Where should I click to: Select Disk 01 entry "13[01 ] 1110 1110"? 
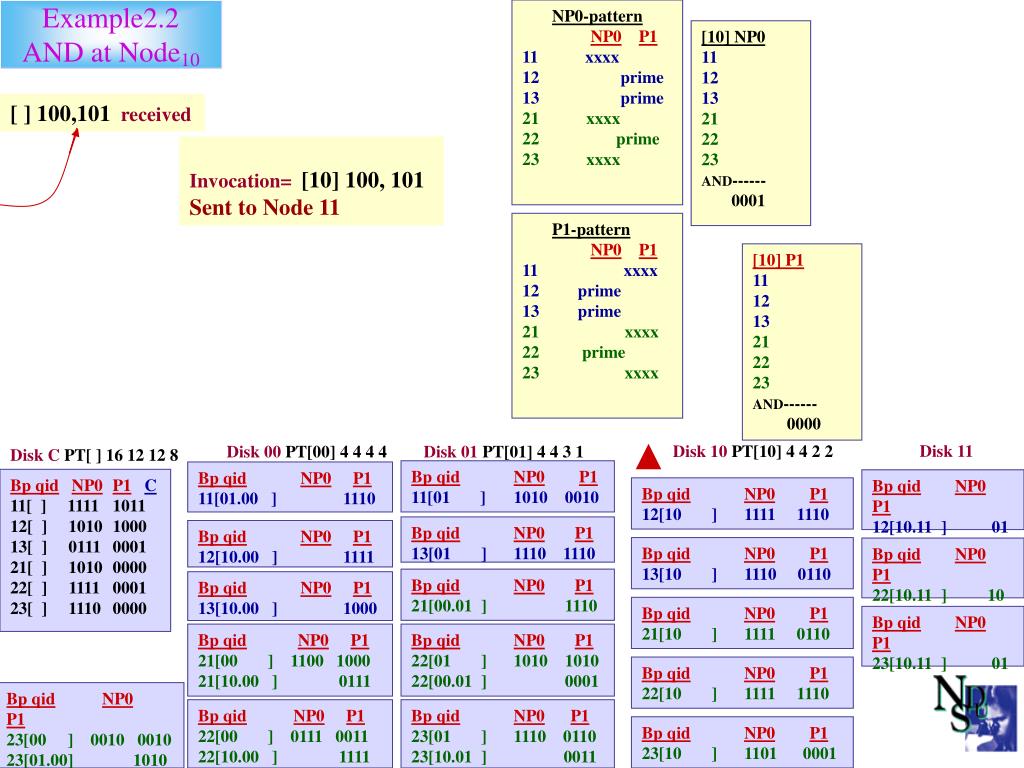(504, 554)
